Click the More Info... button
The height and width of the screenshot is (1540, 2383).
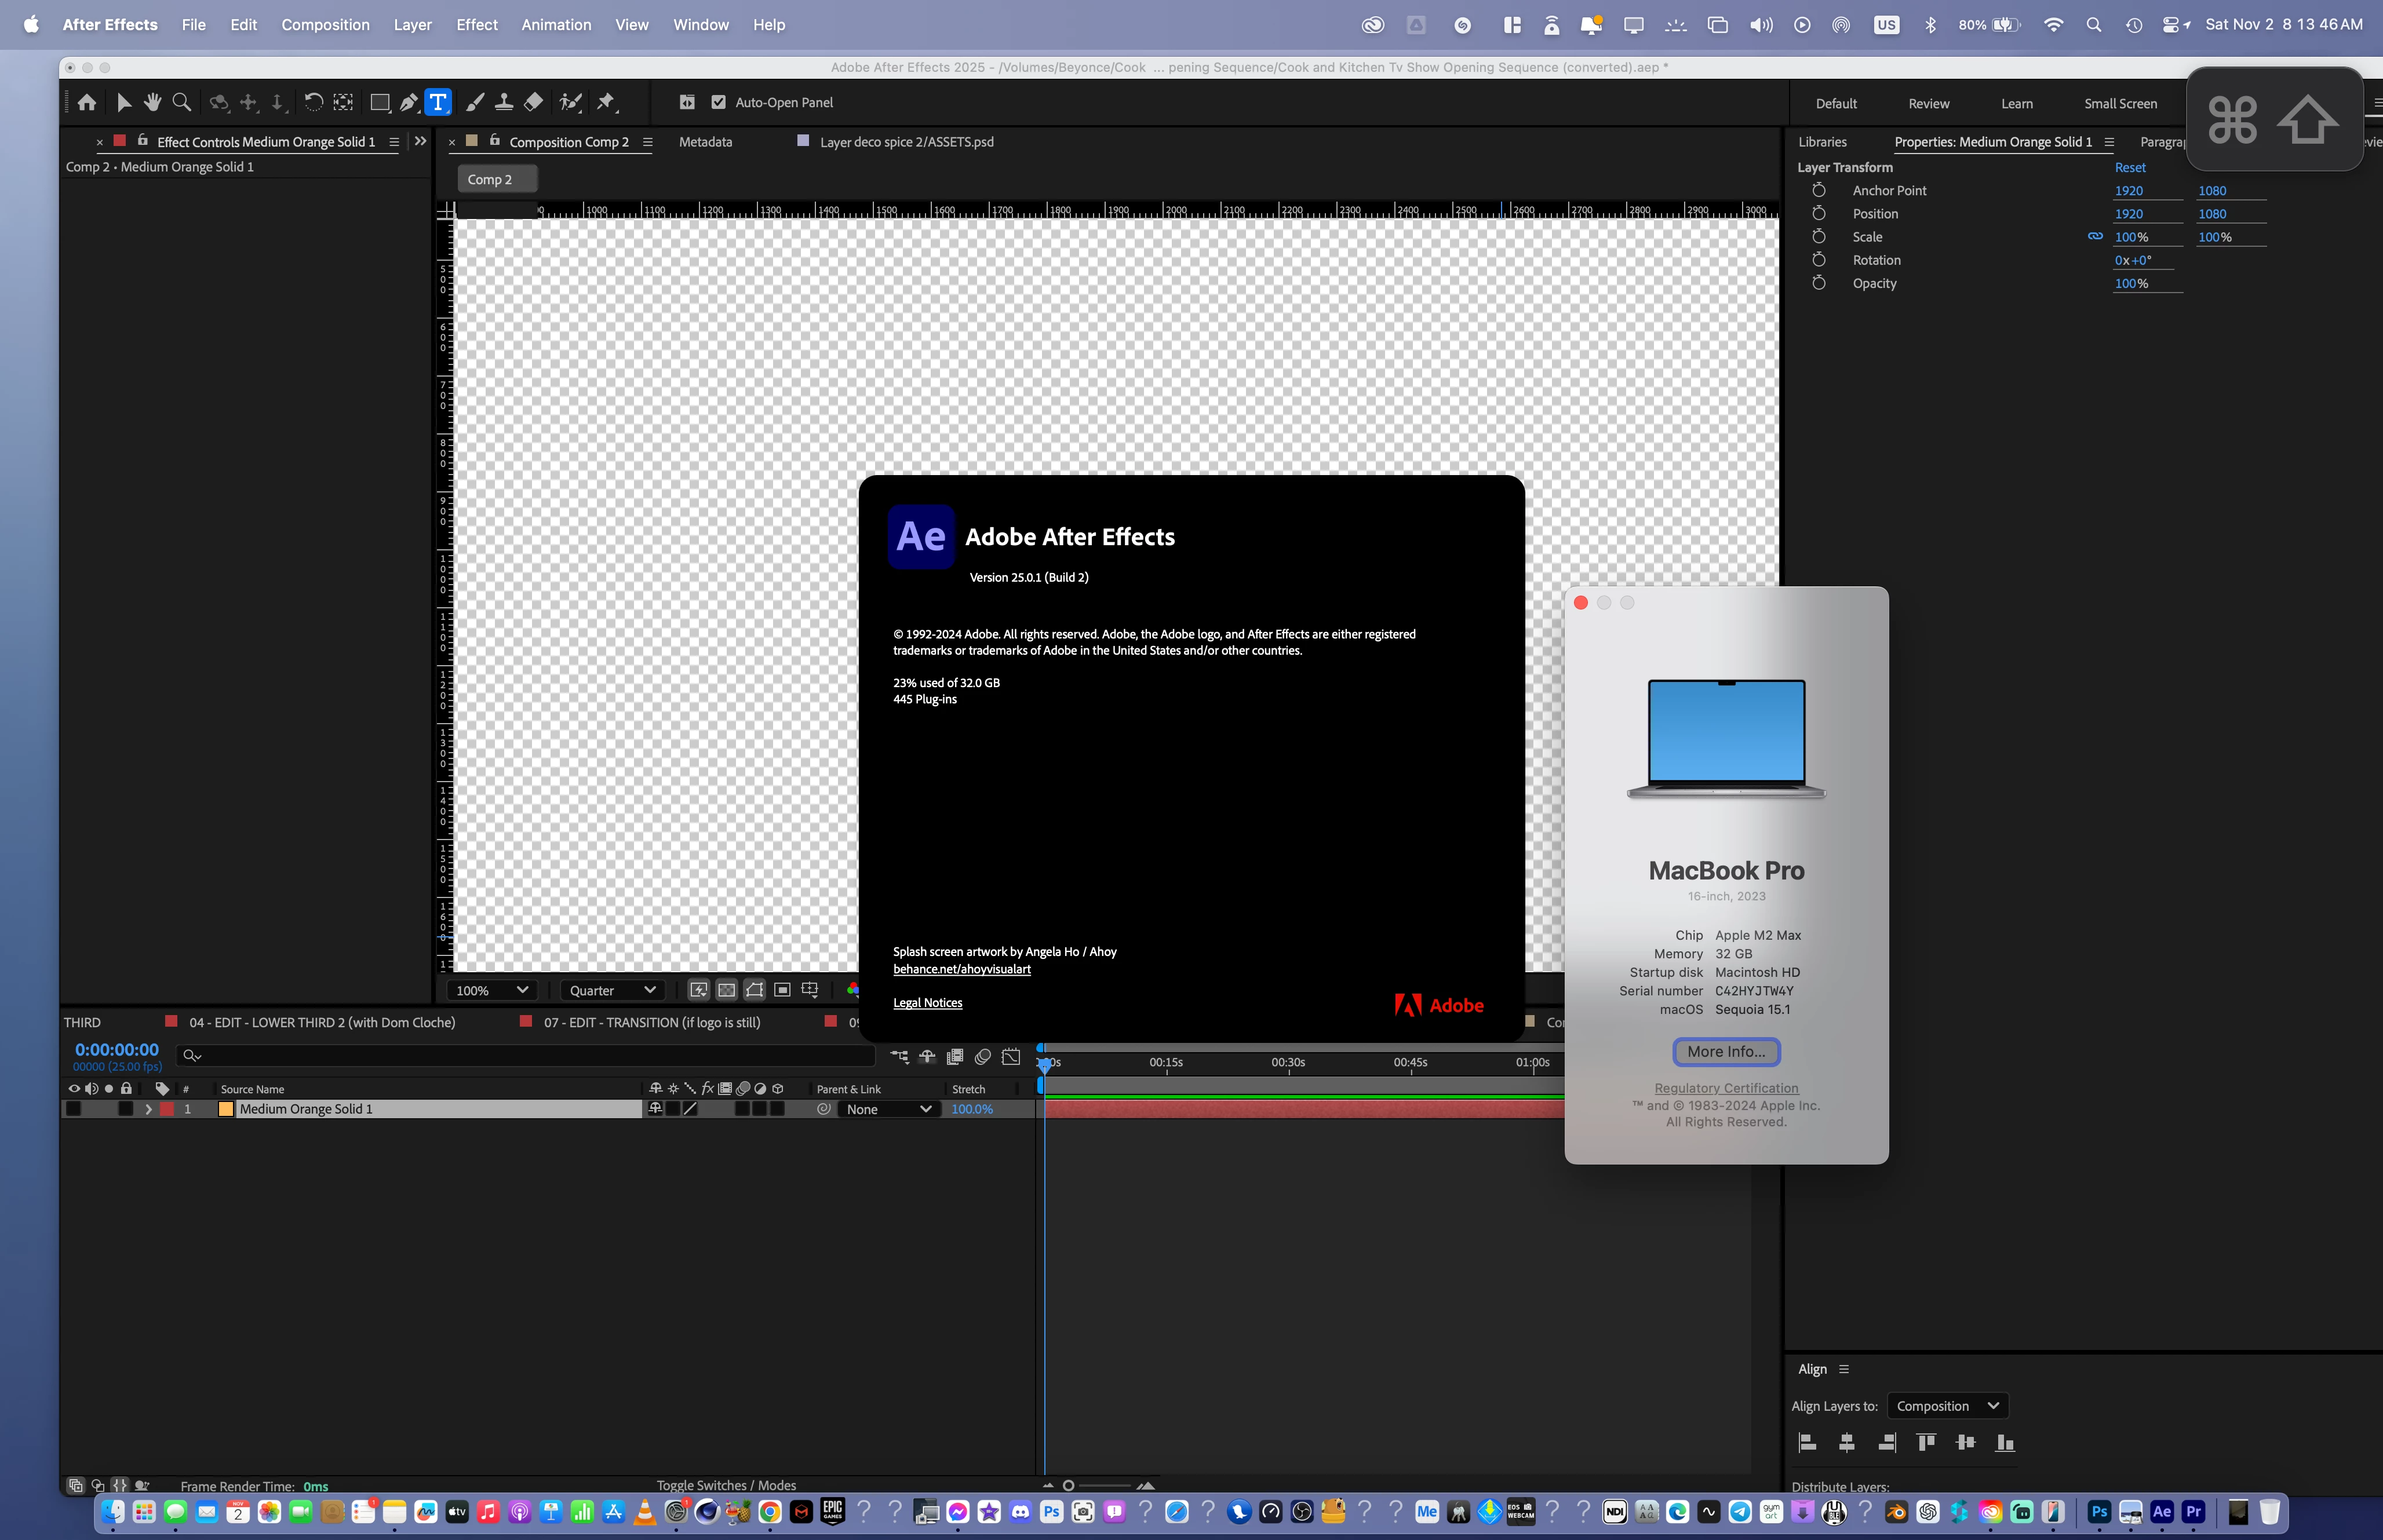[1726, 1052]
